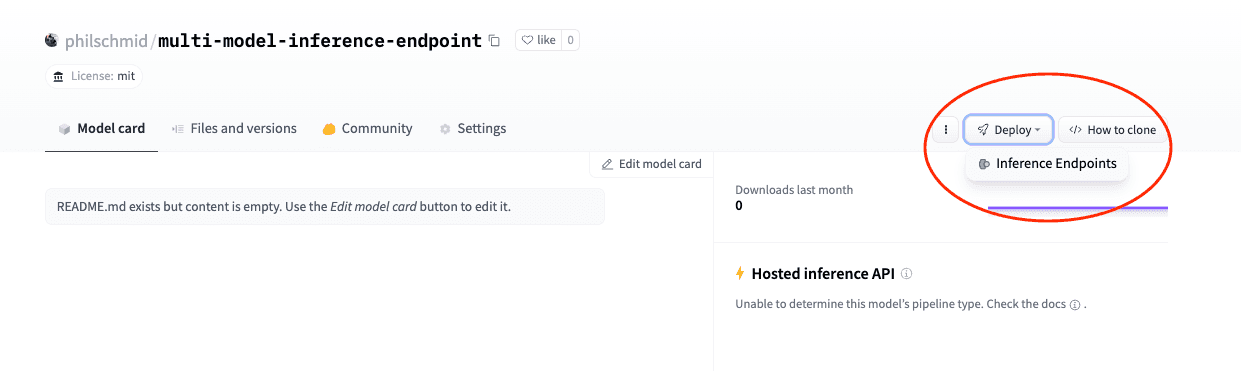1241x371 pixels.
Task: Select Inference Endpoints from the Deploy menu
Action: click(x=1047, y=164)
